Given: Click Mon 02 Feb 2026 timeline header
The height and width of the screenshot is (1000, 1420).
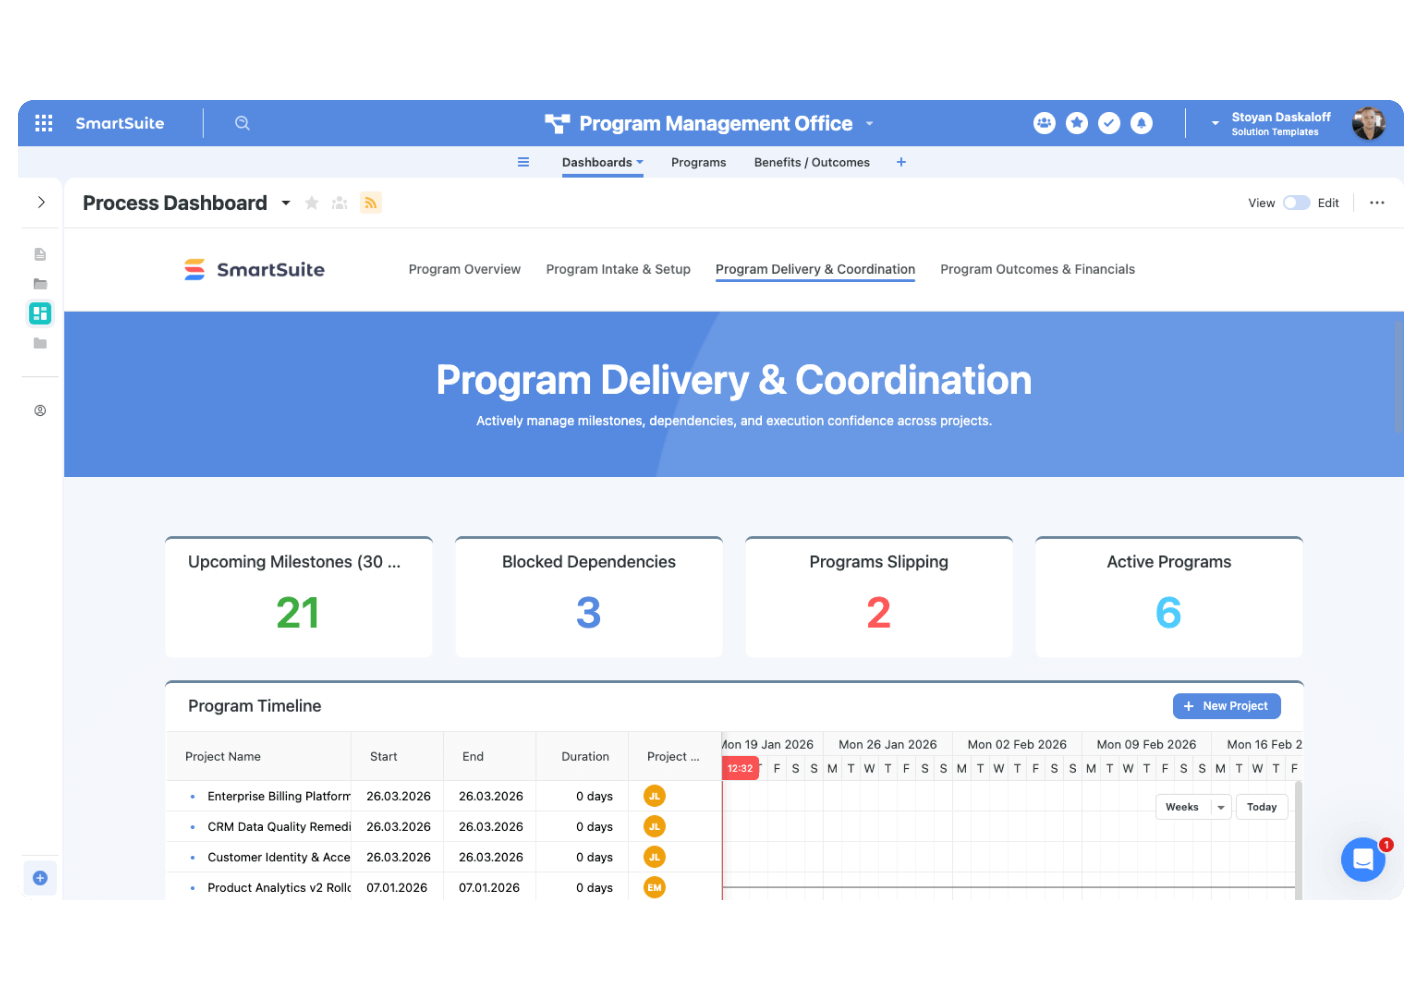Looking at the screenshot, I should pyautogui.click(x=1016, y=744).
